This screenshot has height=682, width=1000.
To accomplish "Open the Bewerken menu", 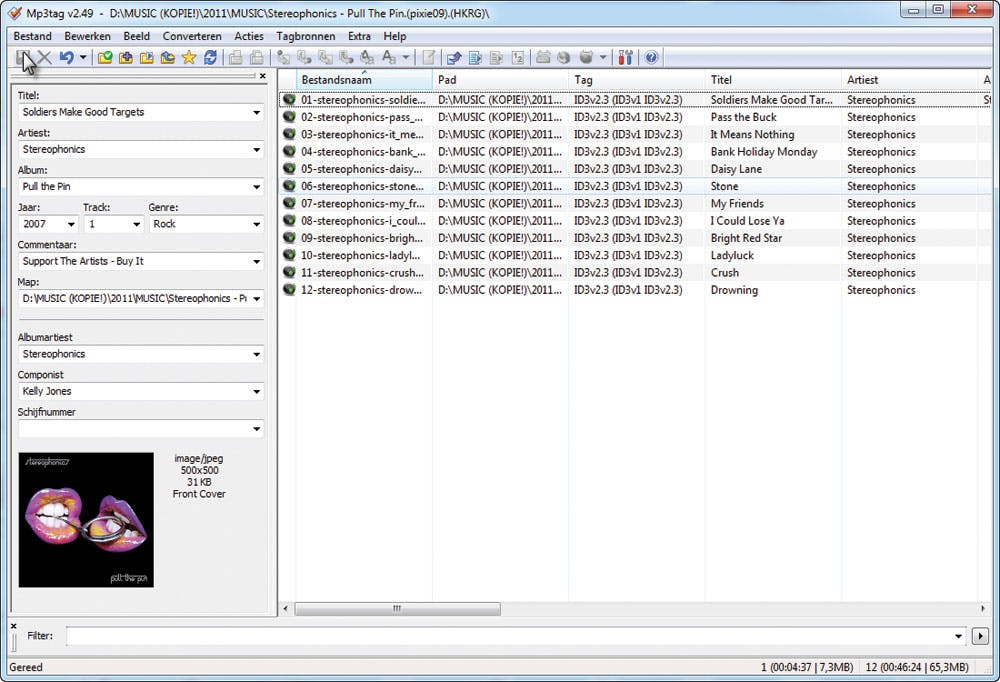I will [x=87, y=36].
